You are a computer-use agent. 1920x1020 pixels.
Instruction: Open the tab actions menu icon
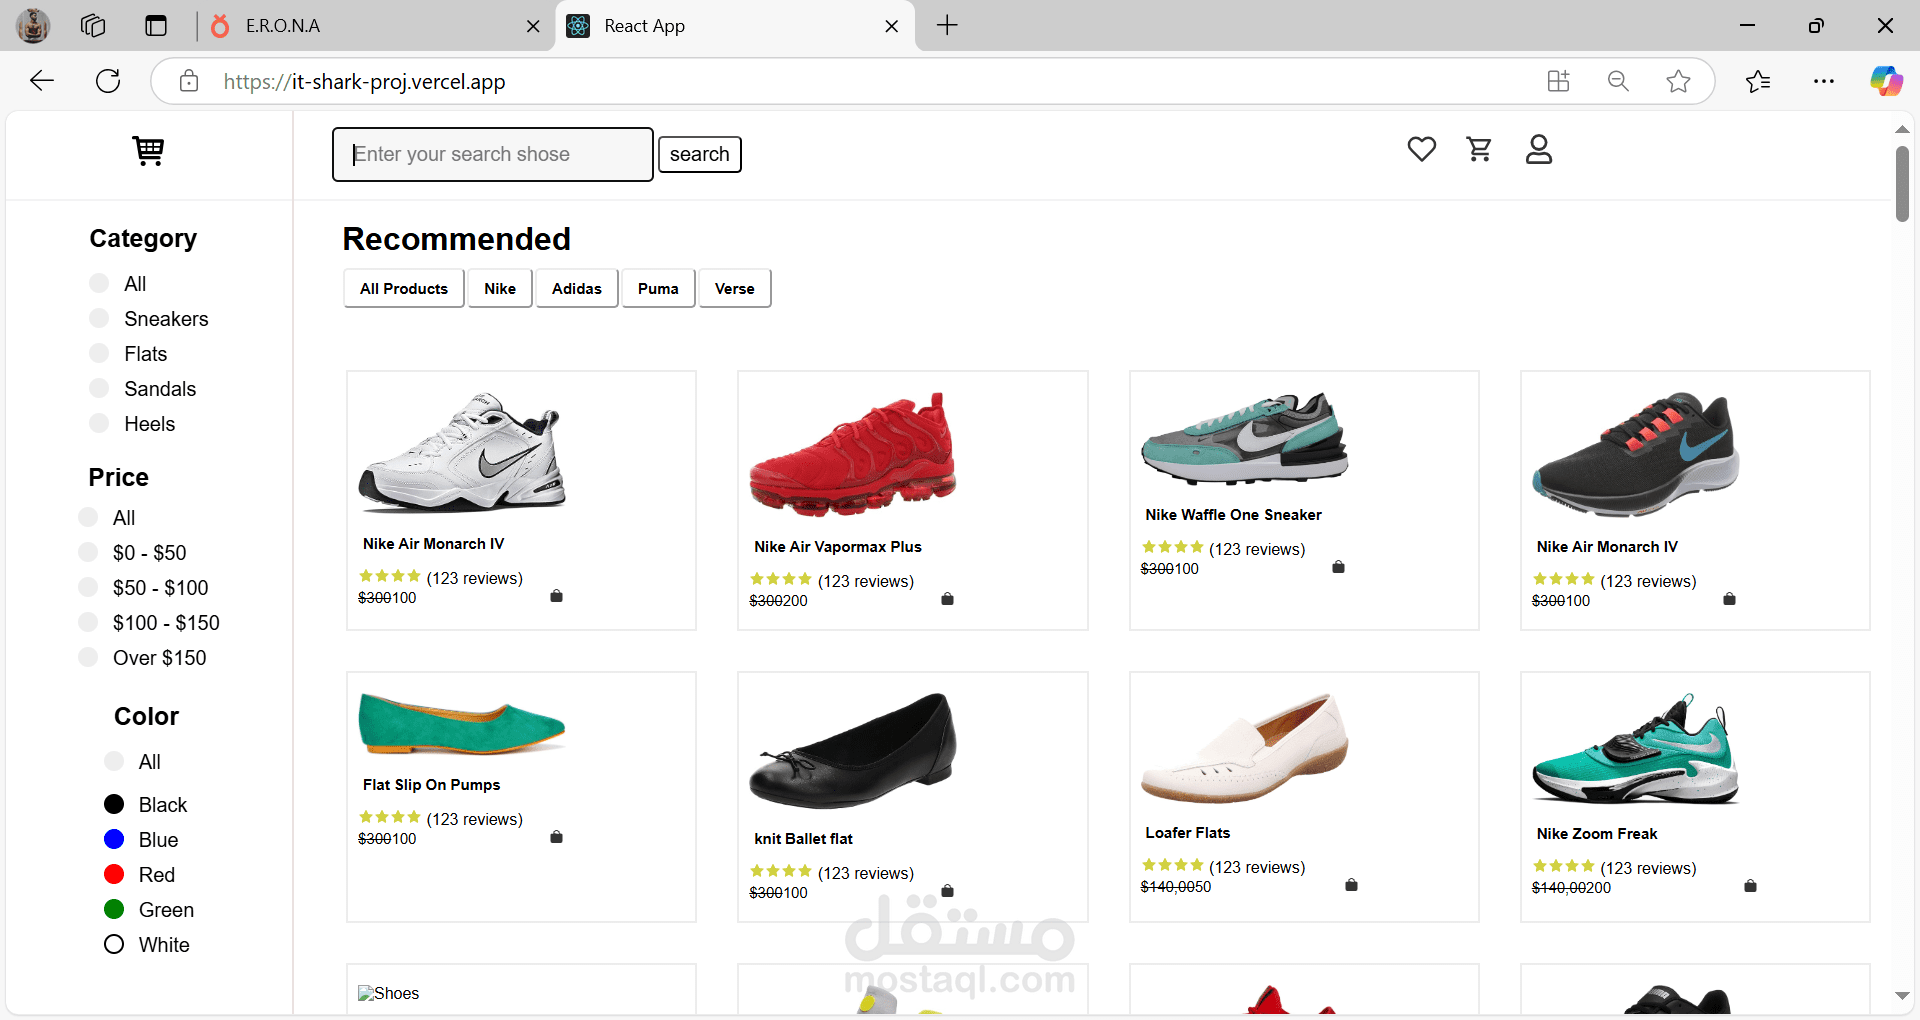coord(156,26)
